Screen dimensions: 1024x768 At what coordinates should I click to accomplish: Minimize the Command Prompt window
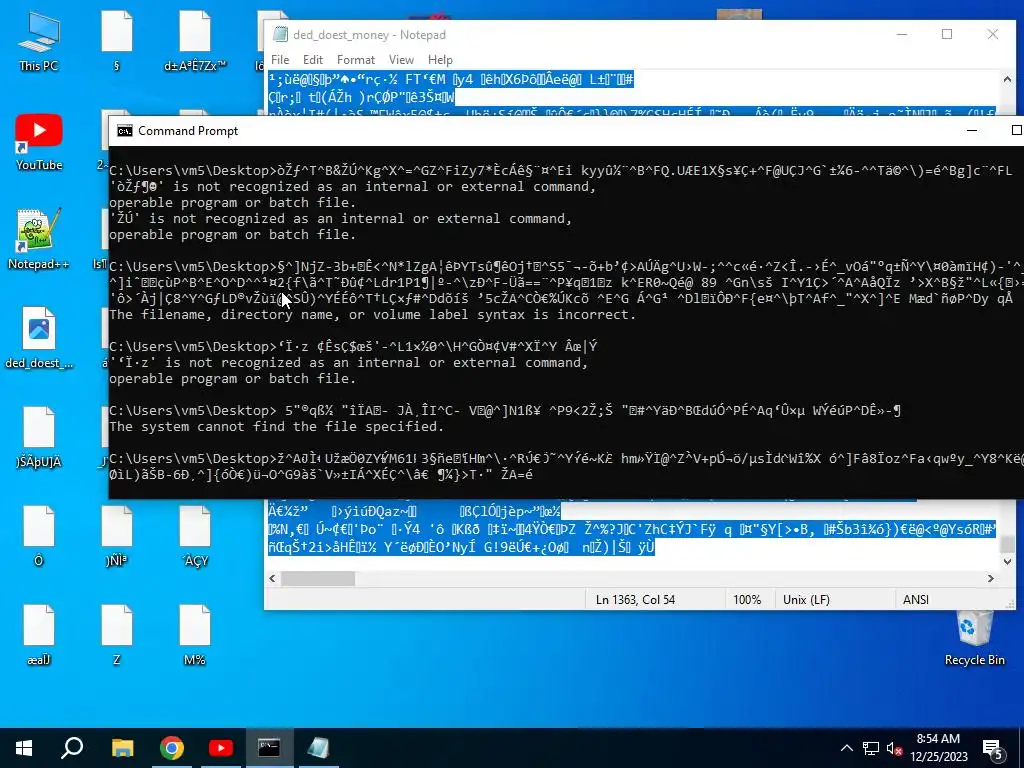click(x=972, y=131)
